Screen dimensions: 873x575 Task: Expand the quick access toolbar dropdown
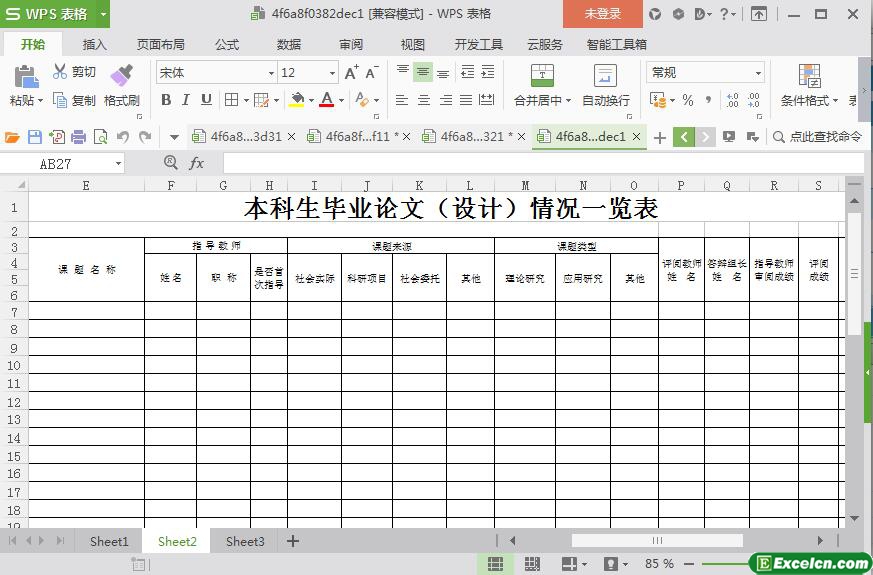tap(174, 137)
